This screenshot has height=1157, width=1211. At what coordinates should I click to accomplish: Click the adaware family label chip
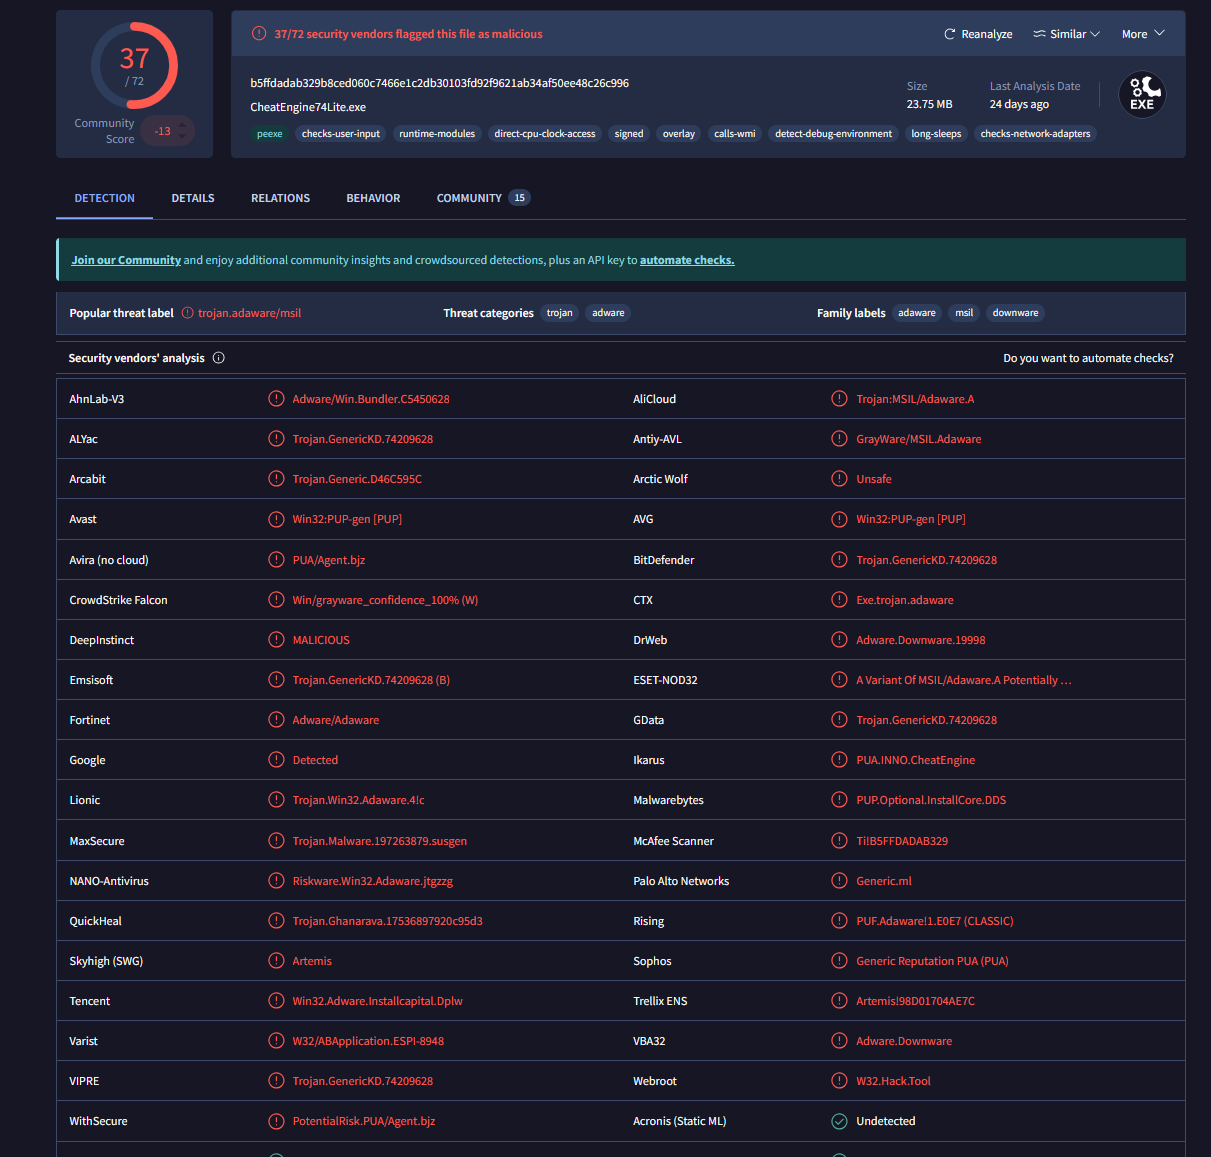(917, 313)
